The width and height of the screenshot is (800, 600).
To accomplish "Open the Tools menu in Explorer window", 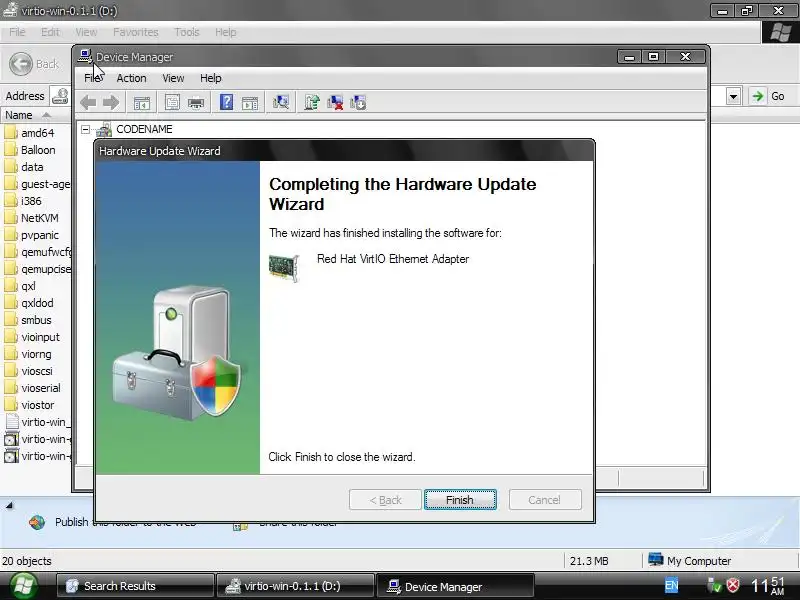I will tap(187, 32).
